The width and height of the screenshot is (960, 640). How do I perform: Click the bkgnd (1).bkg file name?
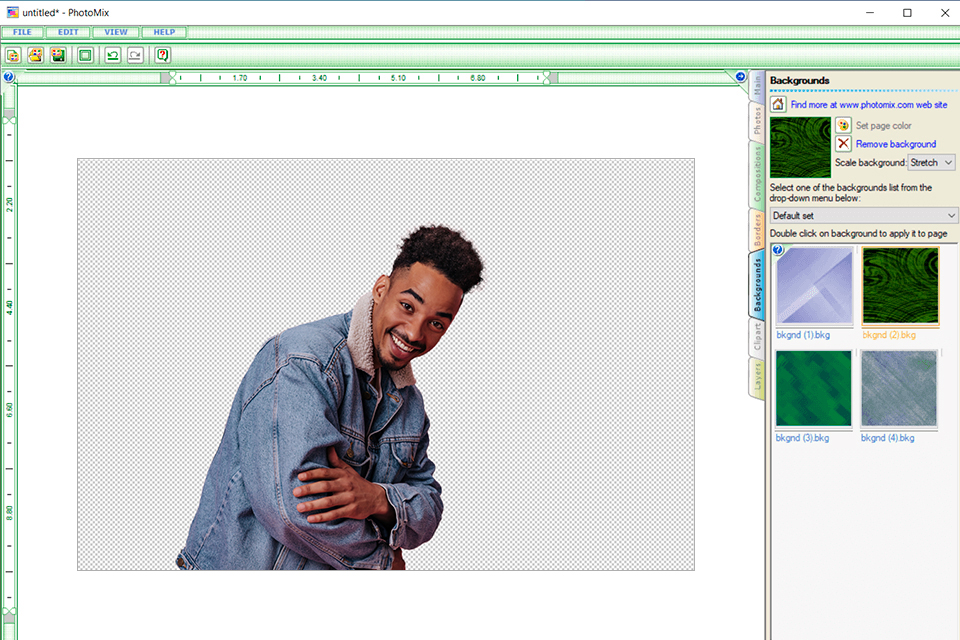click(803, 335)
